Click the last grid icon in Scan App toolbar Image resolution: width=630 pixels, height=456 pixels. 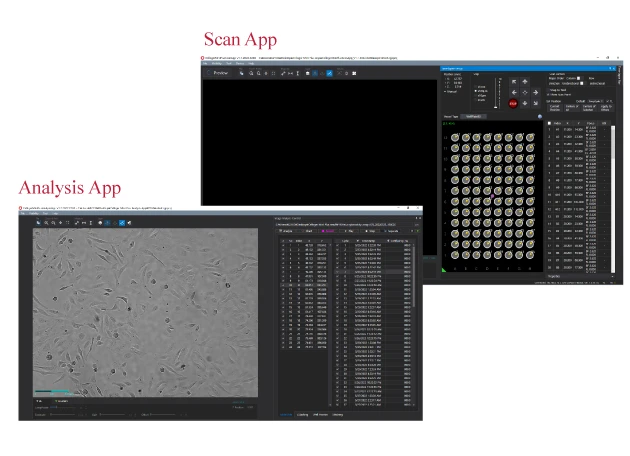(x=354, y=73)
